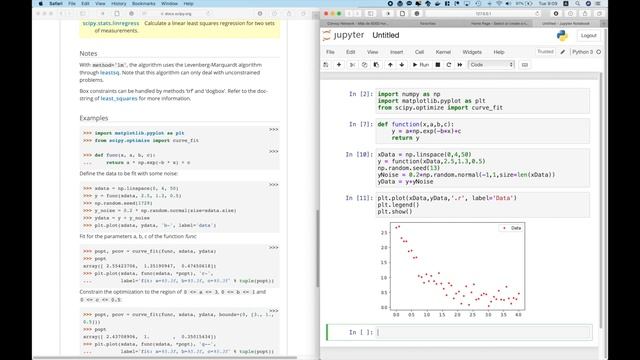This screenshot has height=360, width=640.
Task: Open Jupyter Edit menu
Action: pyautogui.click(x=351, y=52)
